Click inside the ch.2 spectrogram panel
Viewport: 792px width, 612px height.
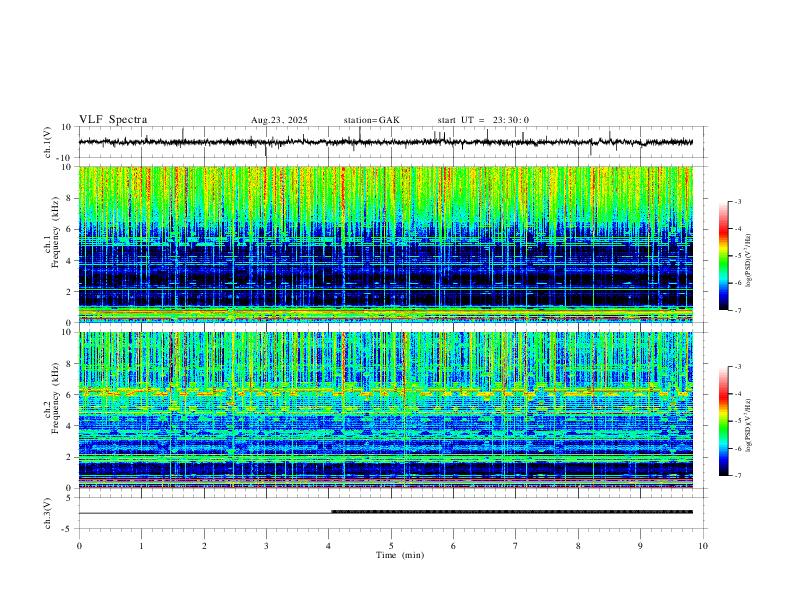(x=385, y=410)
